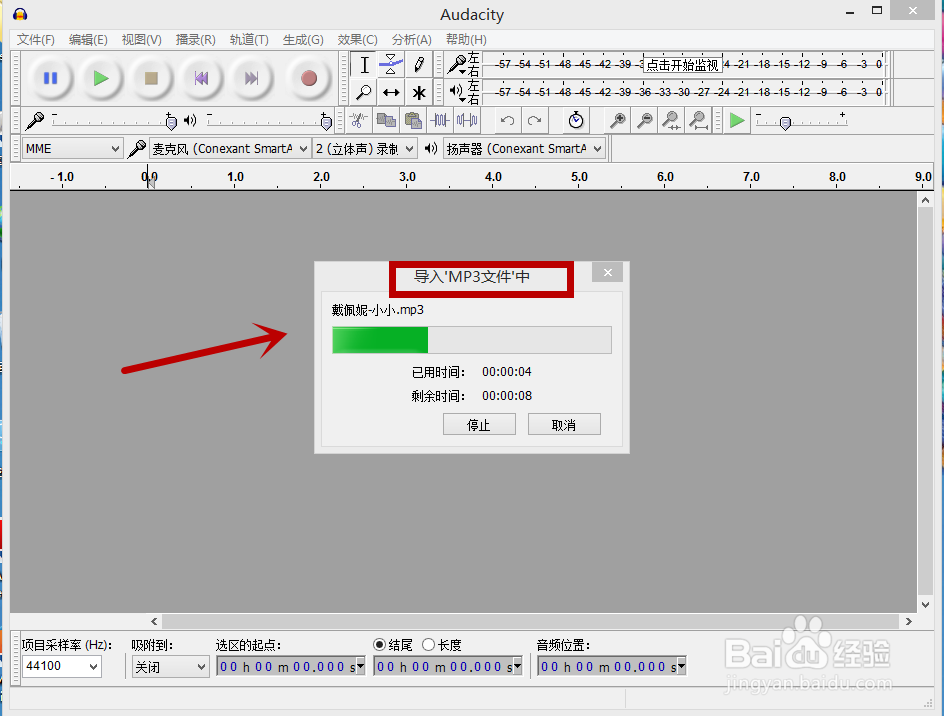
Task: Click the Fit Selection zoom icon
Action: click(671, 120)
